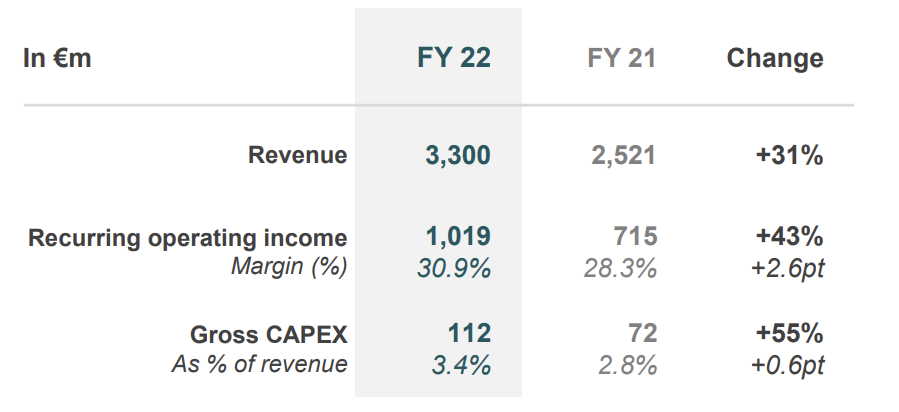Screen dimensions: 899x412
Task: Click the Recurring operating income label
Action: pyautogui.click(x=188, y=238)
